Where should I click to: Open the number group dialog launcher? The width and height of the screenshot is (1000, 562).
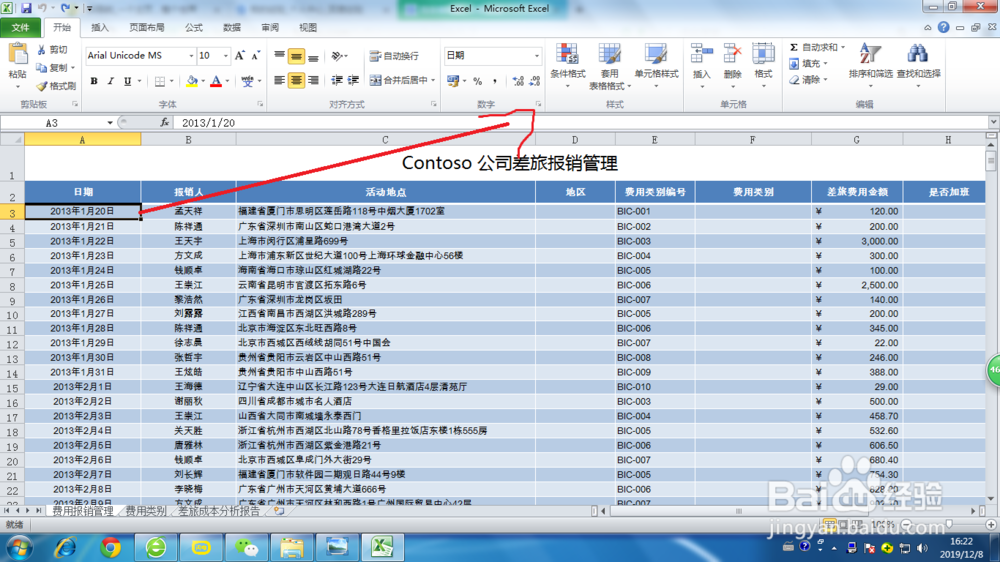[538, 104]
